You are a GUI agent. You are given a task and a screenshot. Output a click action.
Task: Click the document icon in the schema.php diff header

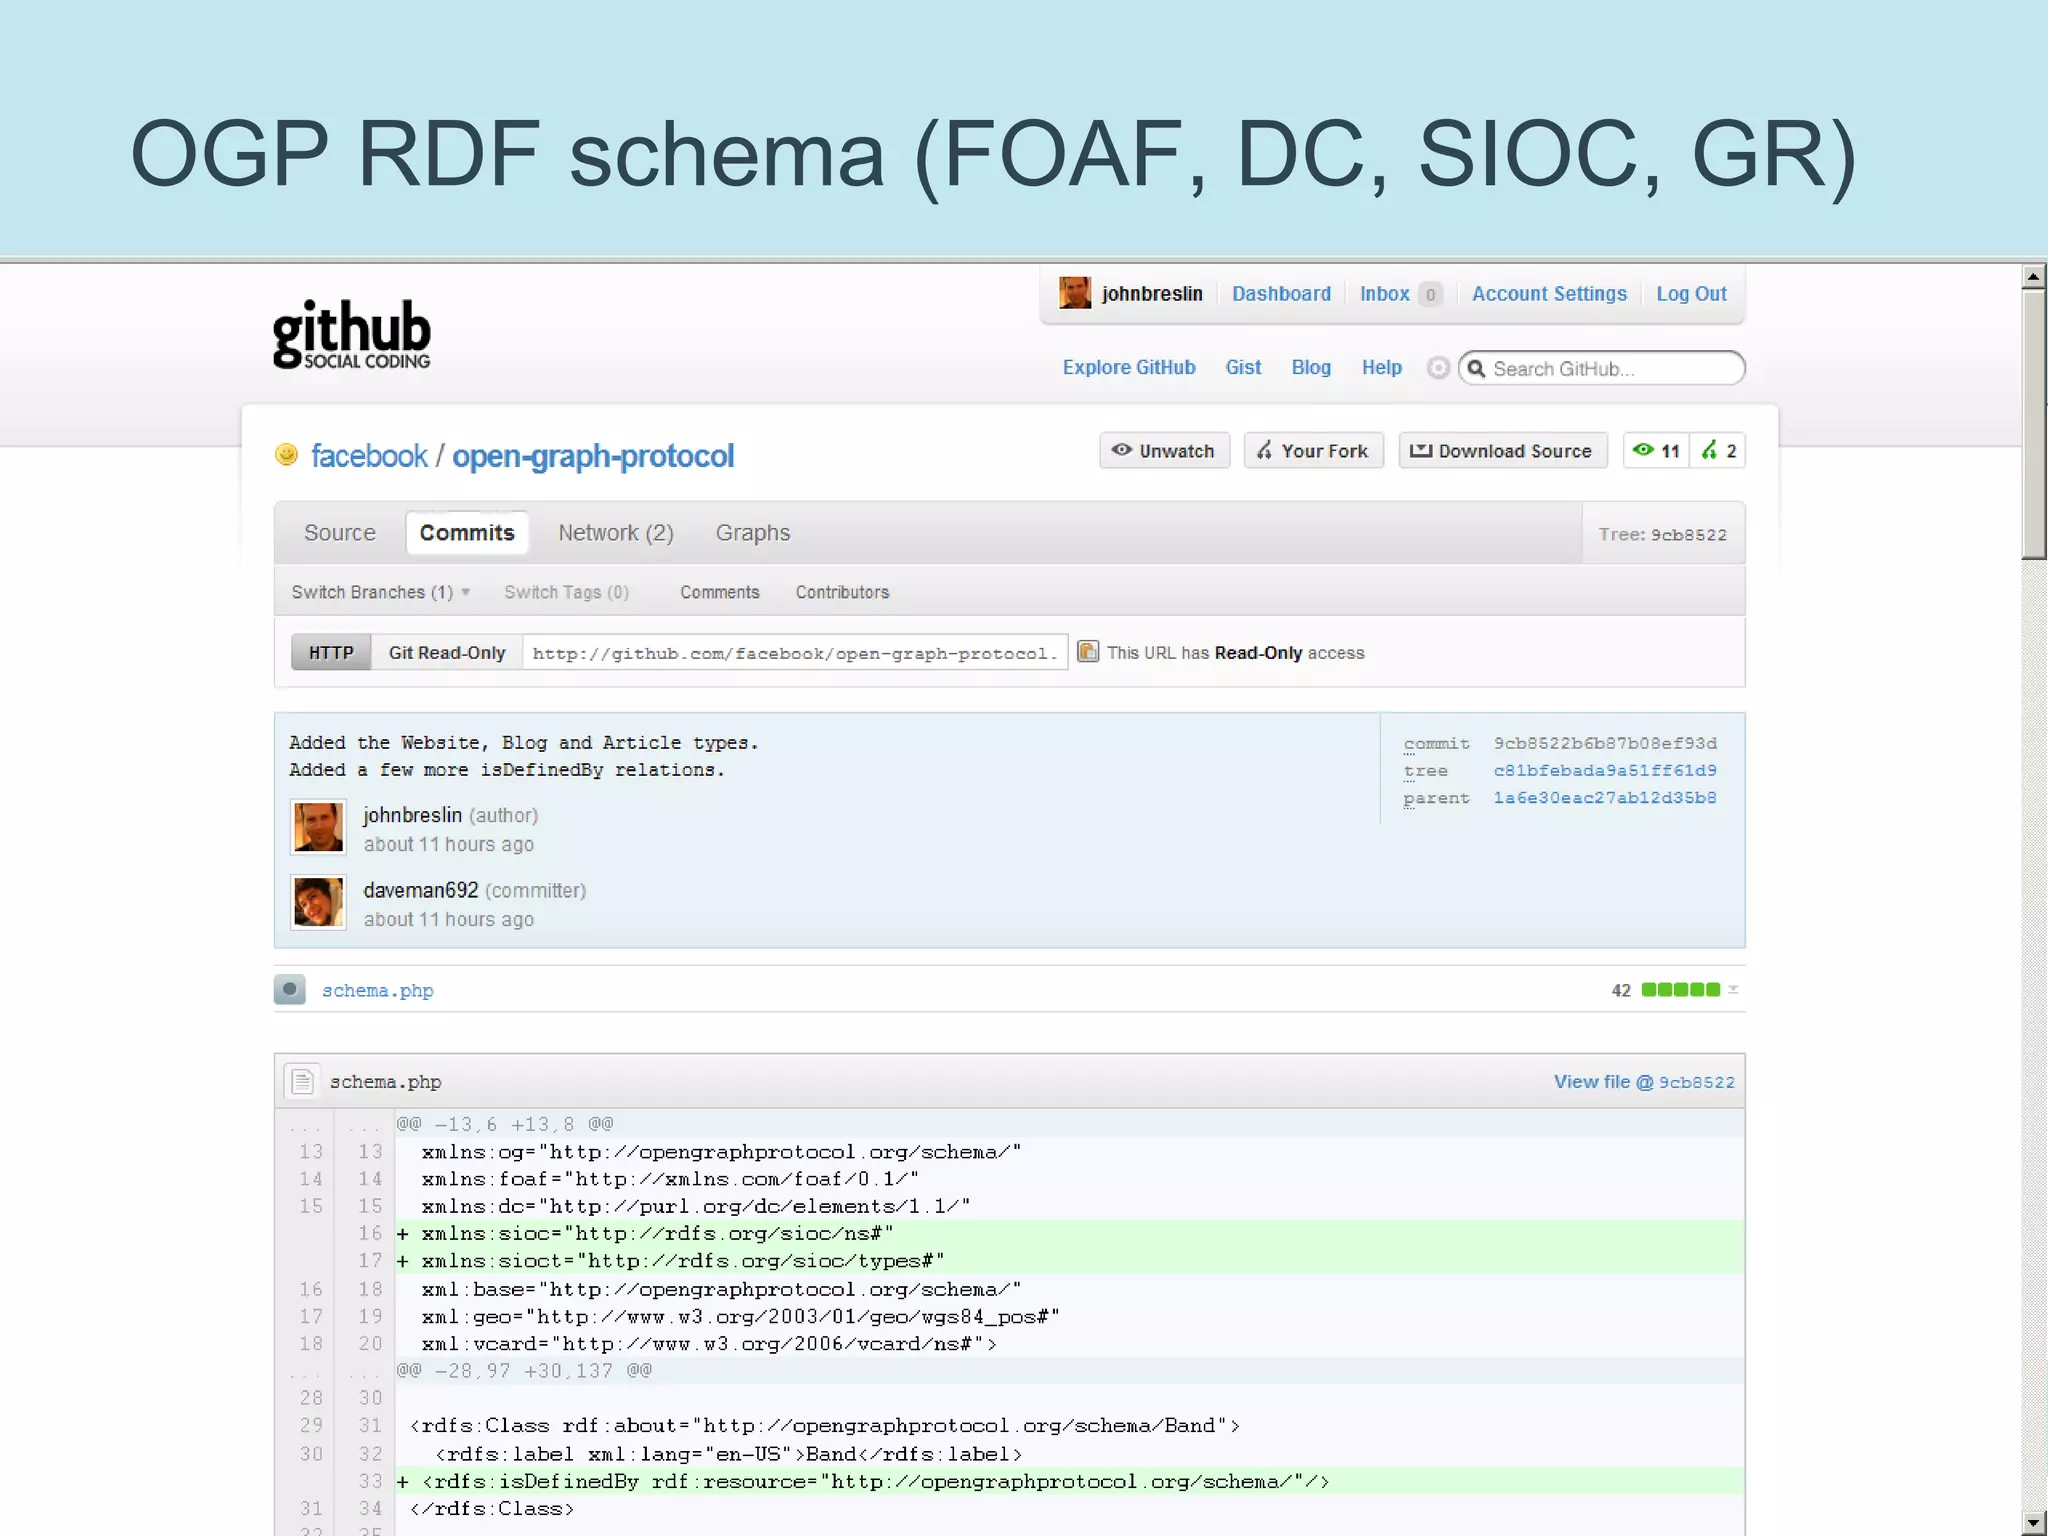pos(302,1081)
